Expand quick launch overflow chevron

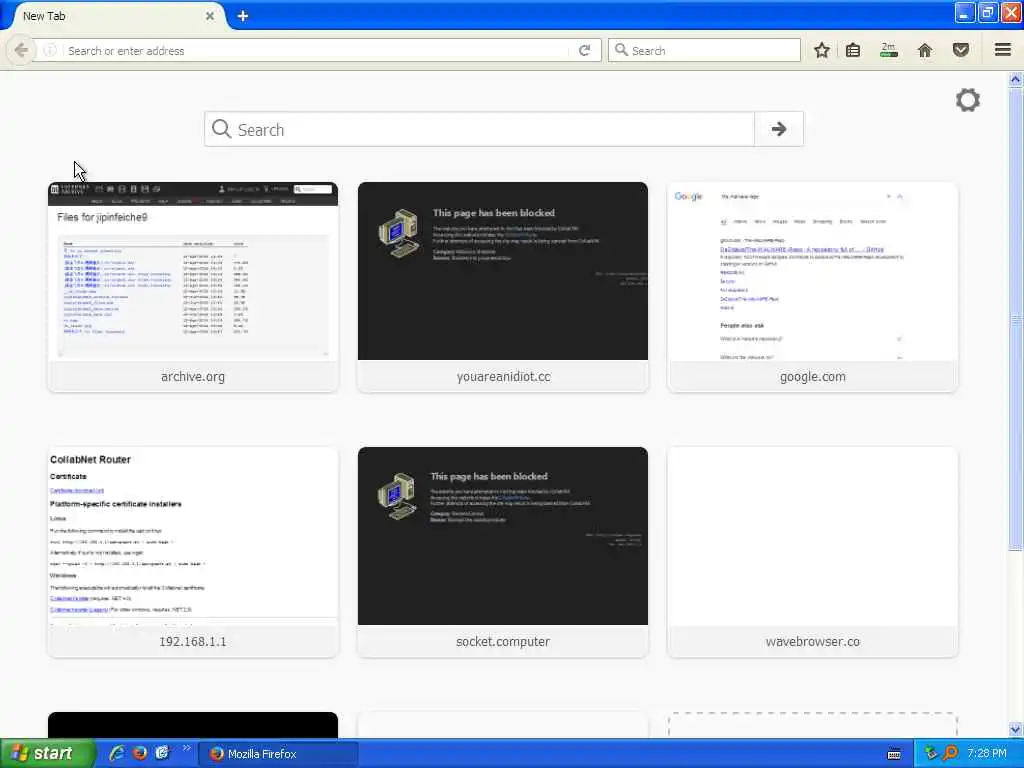point(186,748)
